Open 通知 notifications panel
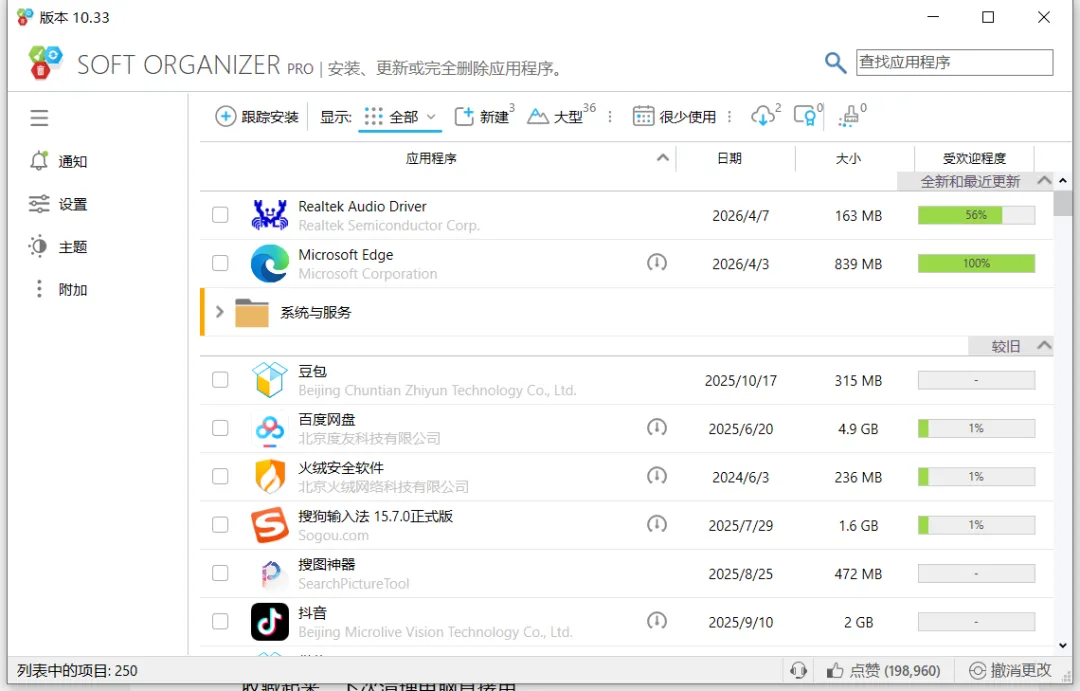The height and width of the screenshot is (691, 1080). [x=59, y=161]
